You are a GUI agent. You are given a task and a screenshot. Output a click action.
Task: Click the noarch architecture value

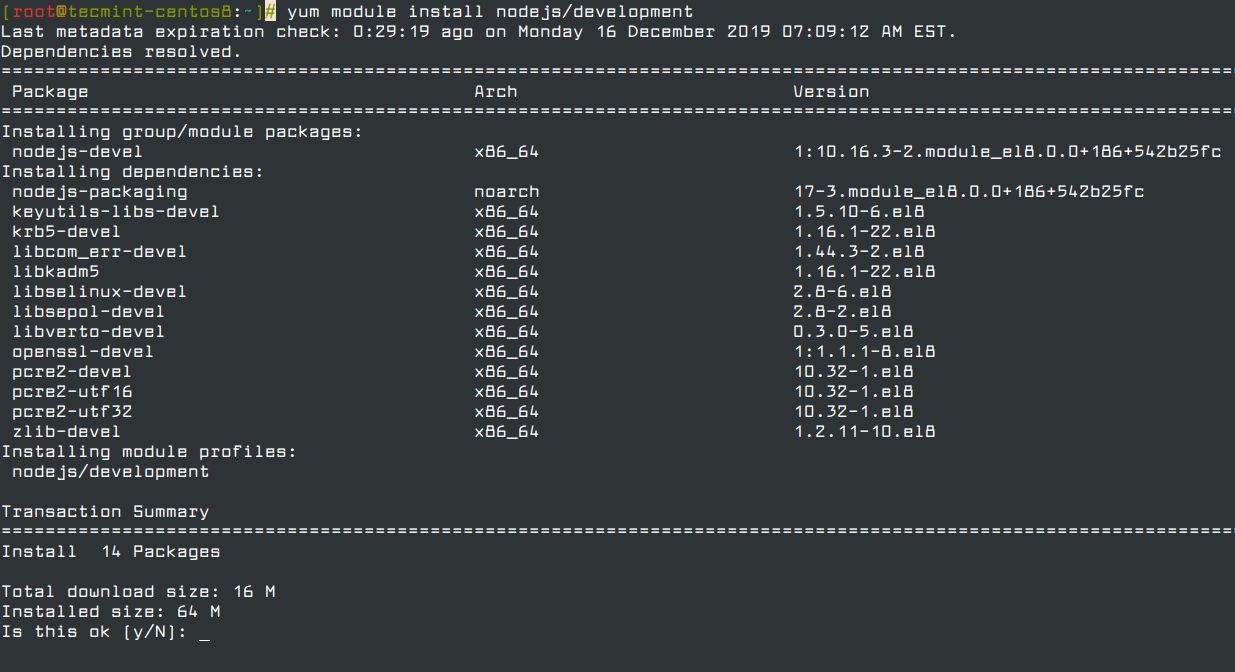tap(507, 192)
